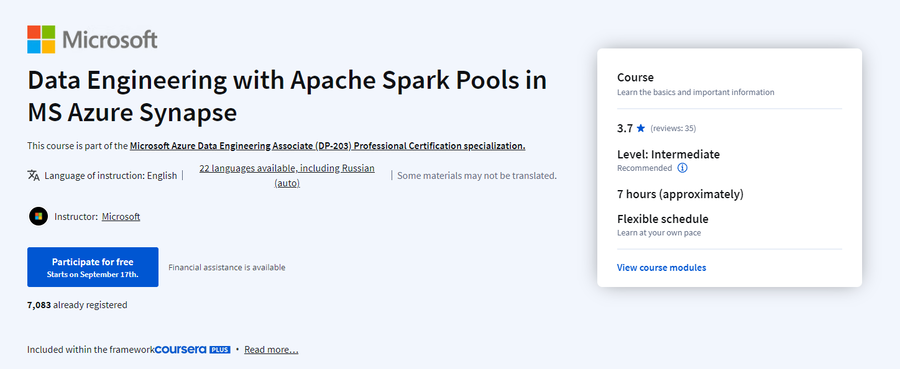Click the Course heading in the card
Image resolution: width=900 pixels, height=369 pixels.
pyautogui.click(x=635, y=77)
